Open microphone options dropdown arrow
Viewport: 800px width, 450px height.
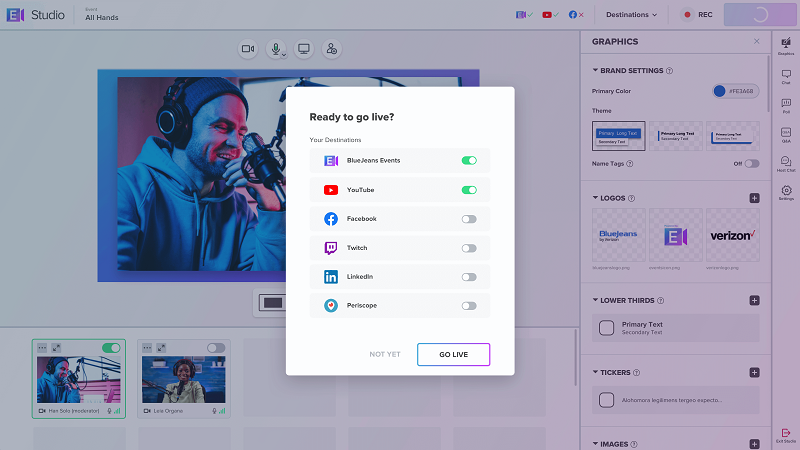(284, 55)
